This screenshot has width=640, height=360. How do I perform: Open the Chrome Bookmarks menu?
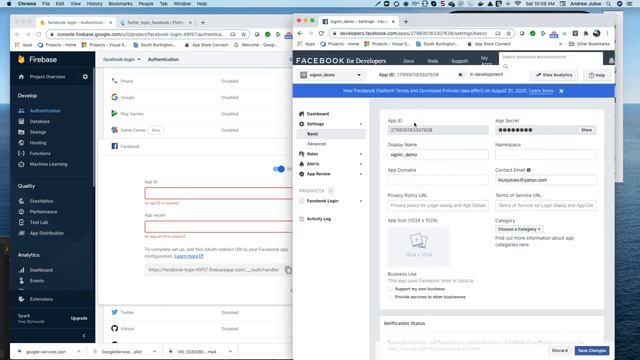click(120, 4)
